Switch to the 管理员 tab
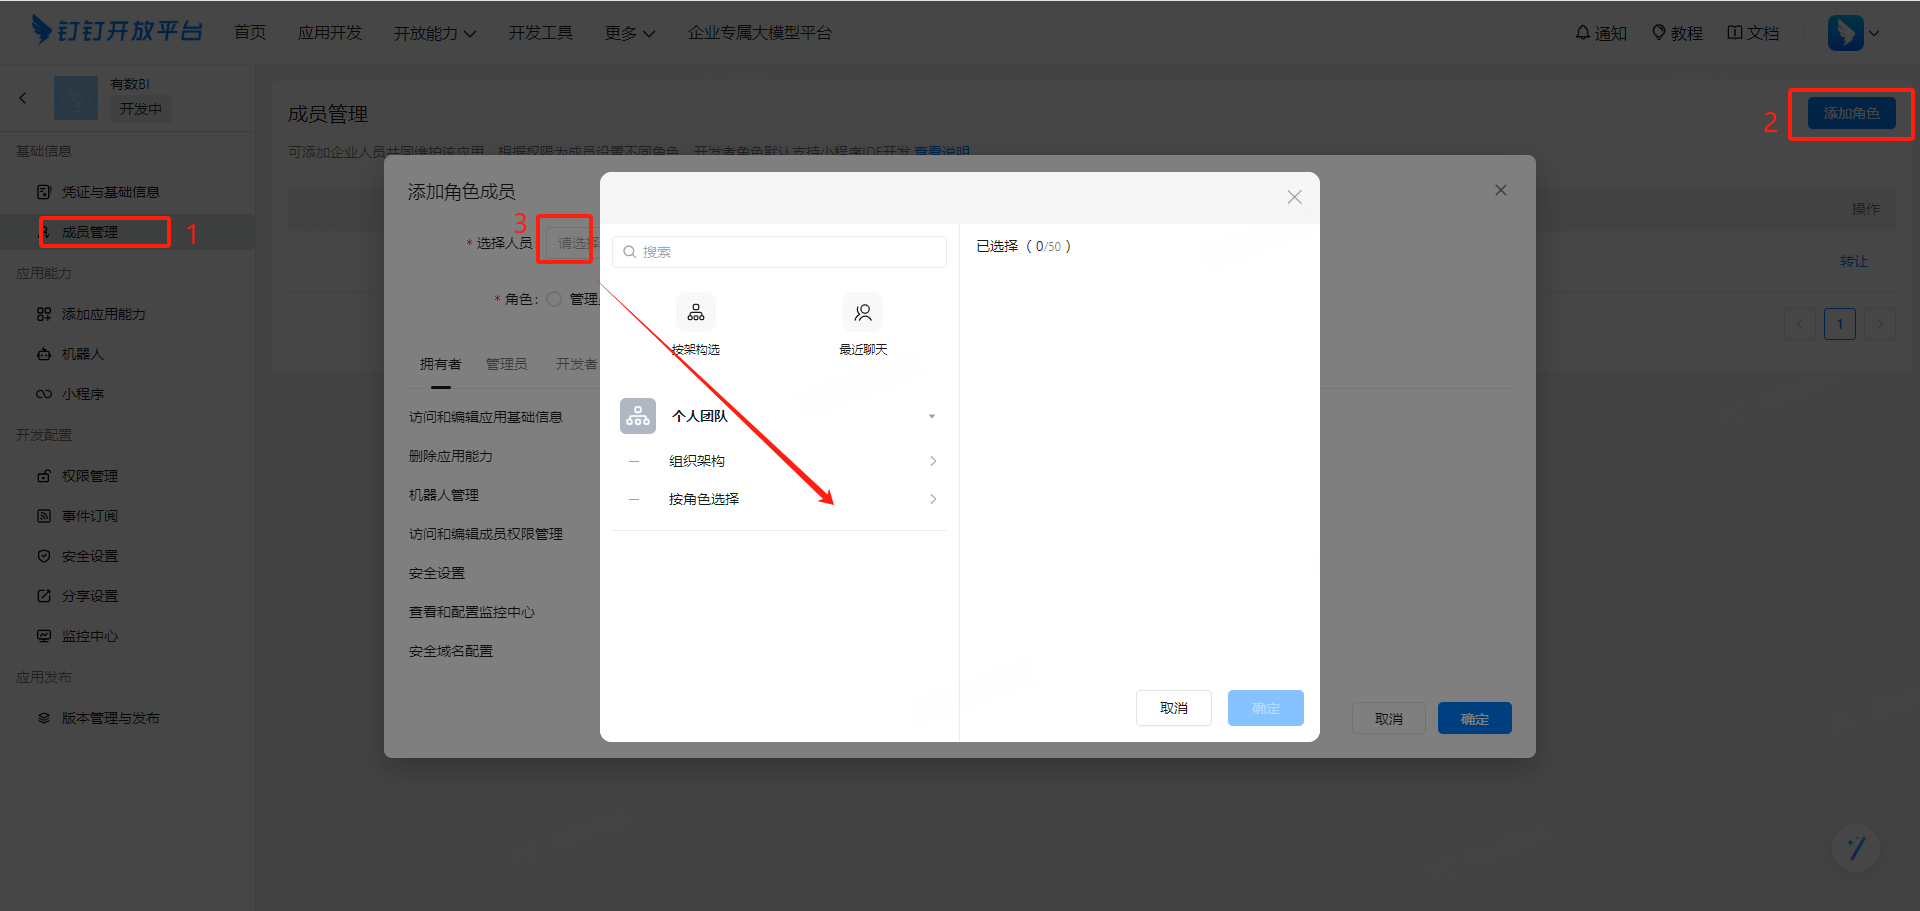Screen dimensions: 1920x911 (x=506, y=364)
